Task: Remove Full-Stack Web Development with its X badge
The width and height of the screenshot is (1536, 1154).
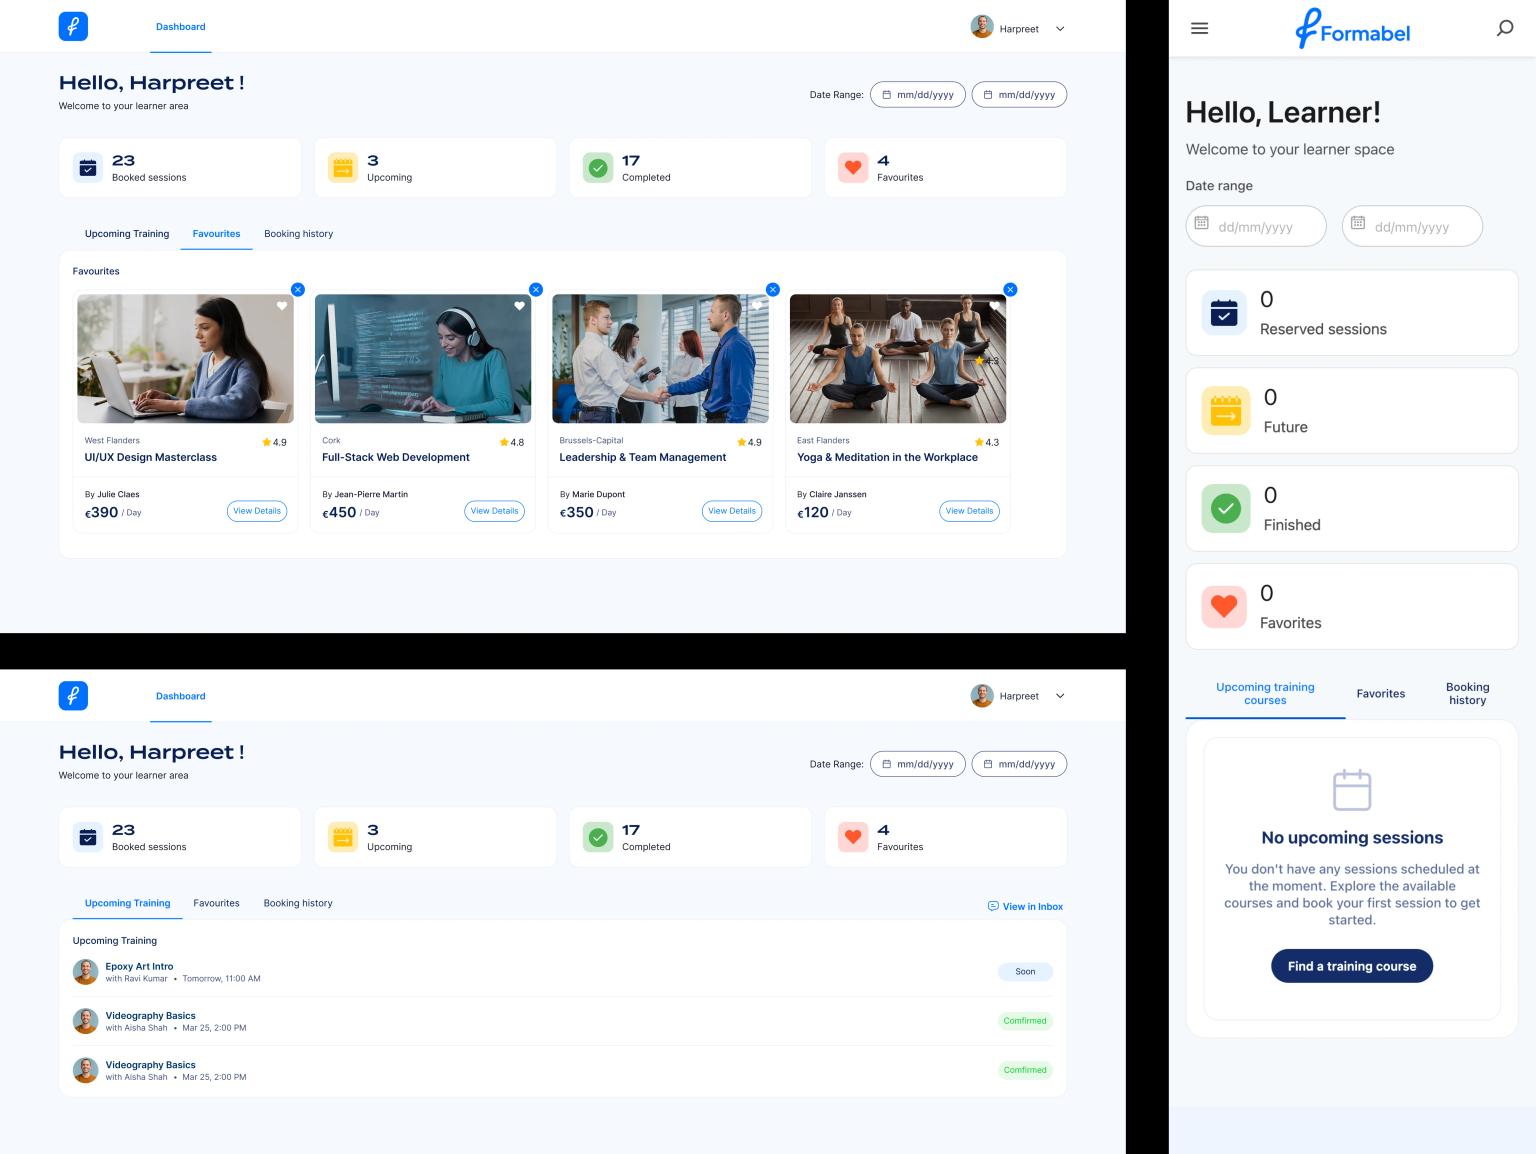Action: point(535,289)
